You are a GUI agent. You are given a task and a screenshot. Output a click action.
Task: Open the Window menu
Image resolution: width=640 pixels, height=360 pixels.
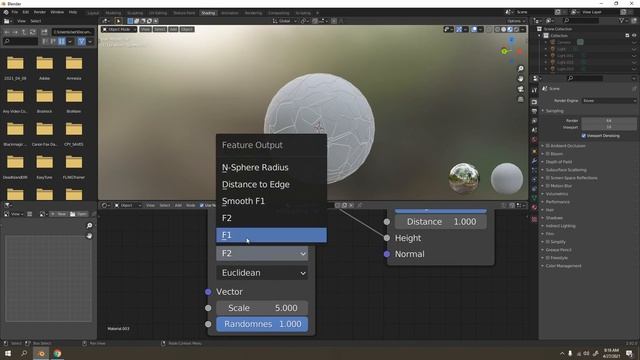(57, 12)
